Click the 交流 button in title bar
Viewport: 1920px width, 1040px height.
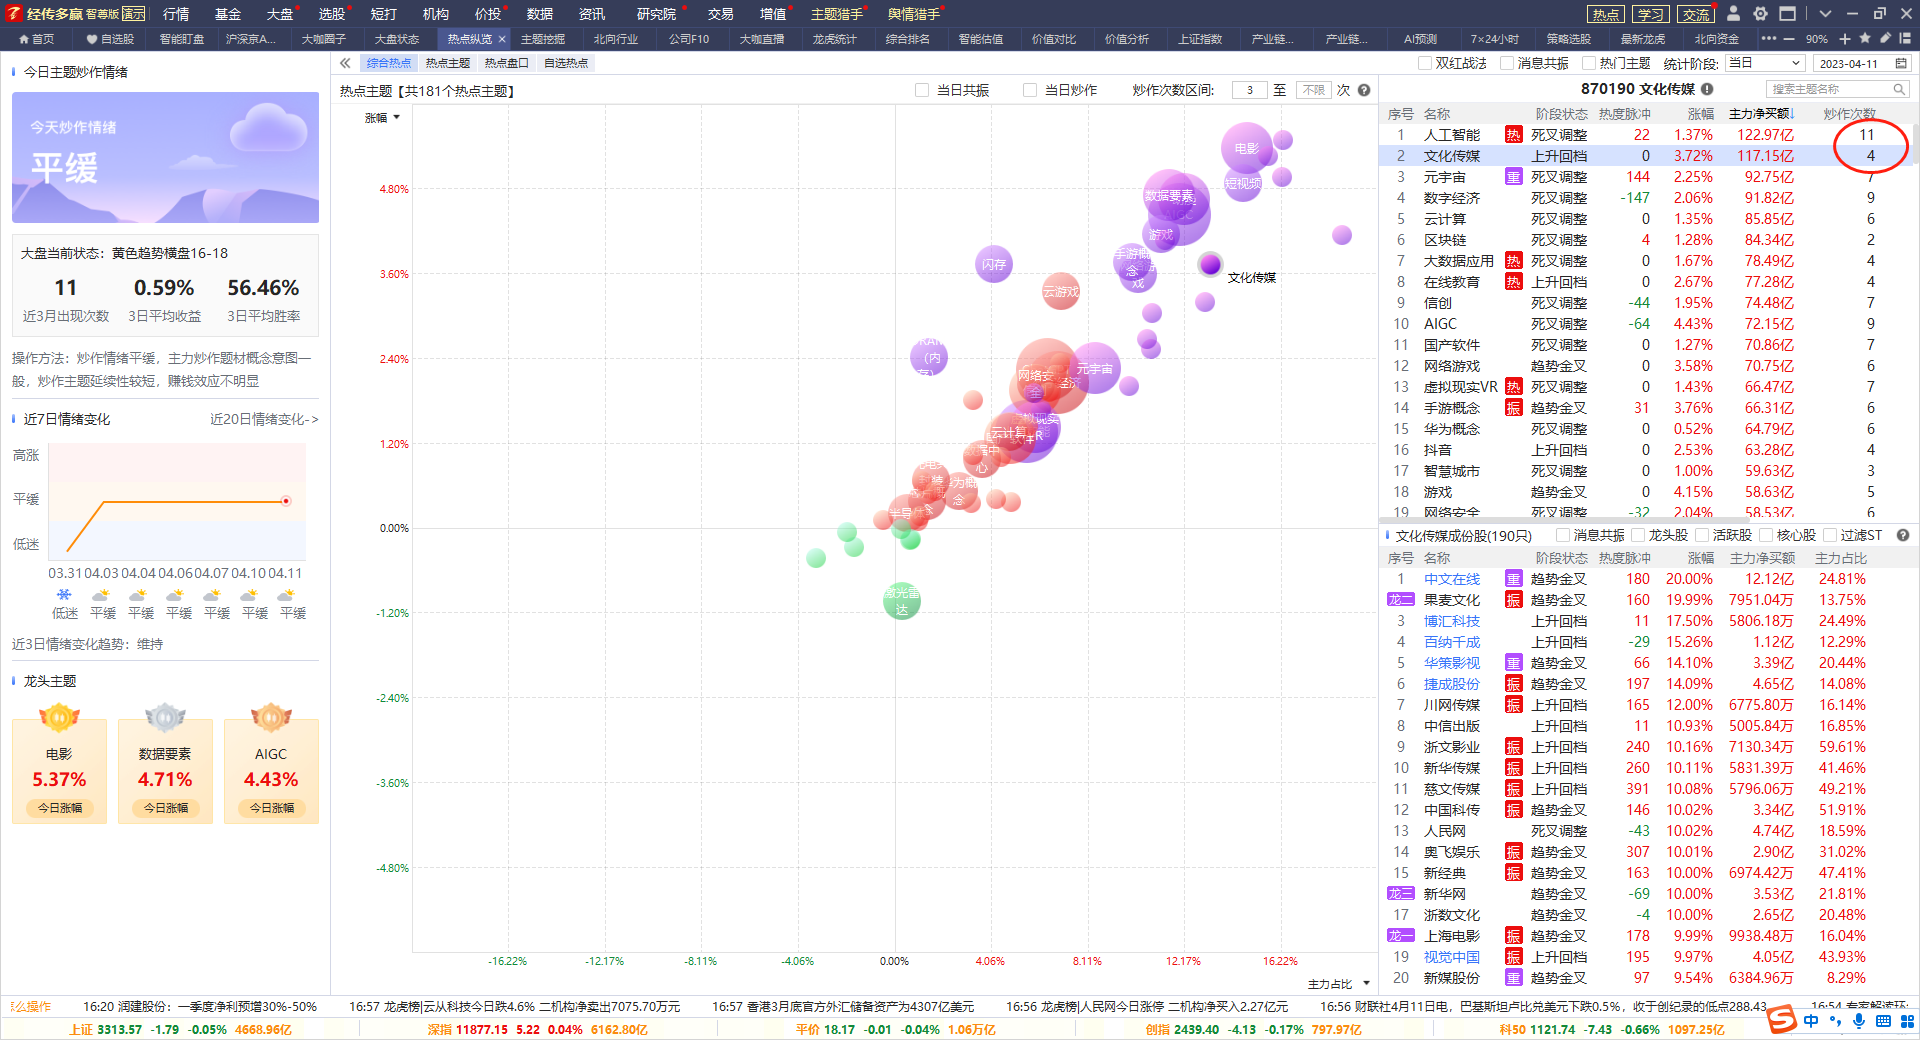[1696, 14]
